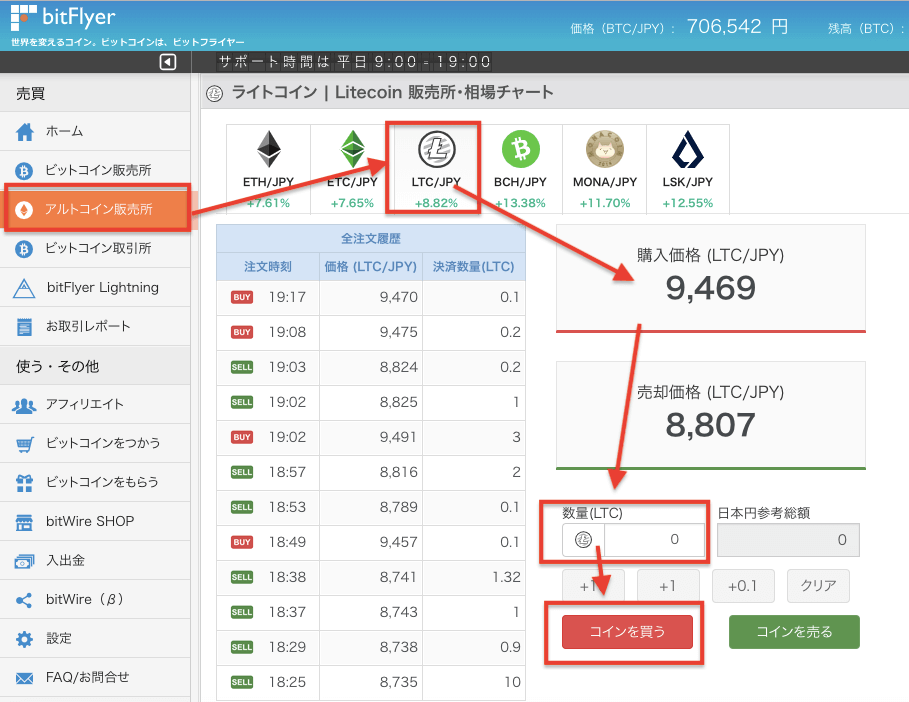The image size is (909, 702).
Task: Click the BUY badge at 18:49
Action: click(x=242, y=542)
